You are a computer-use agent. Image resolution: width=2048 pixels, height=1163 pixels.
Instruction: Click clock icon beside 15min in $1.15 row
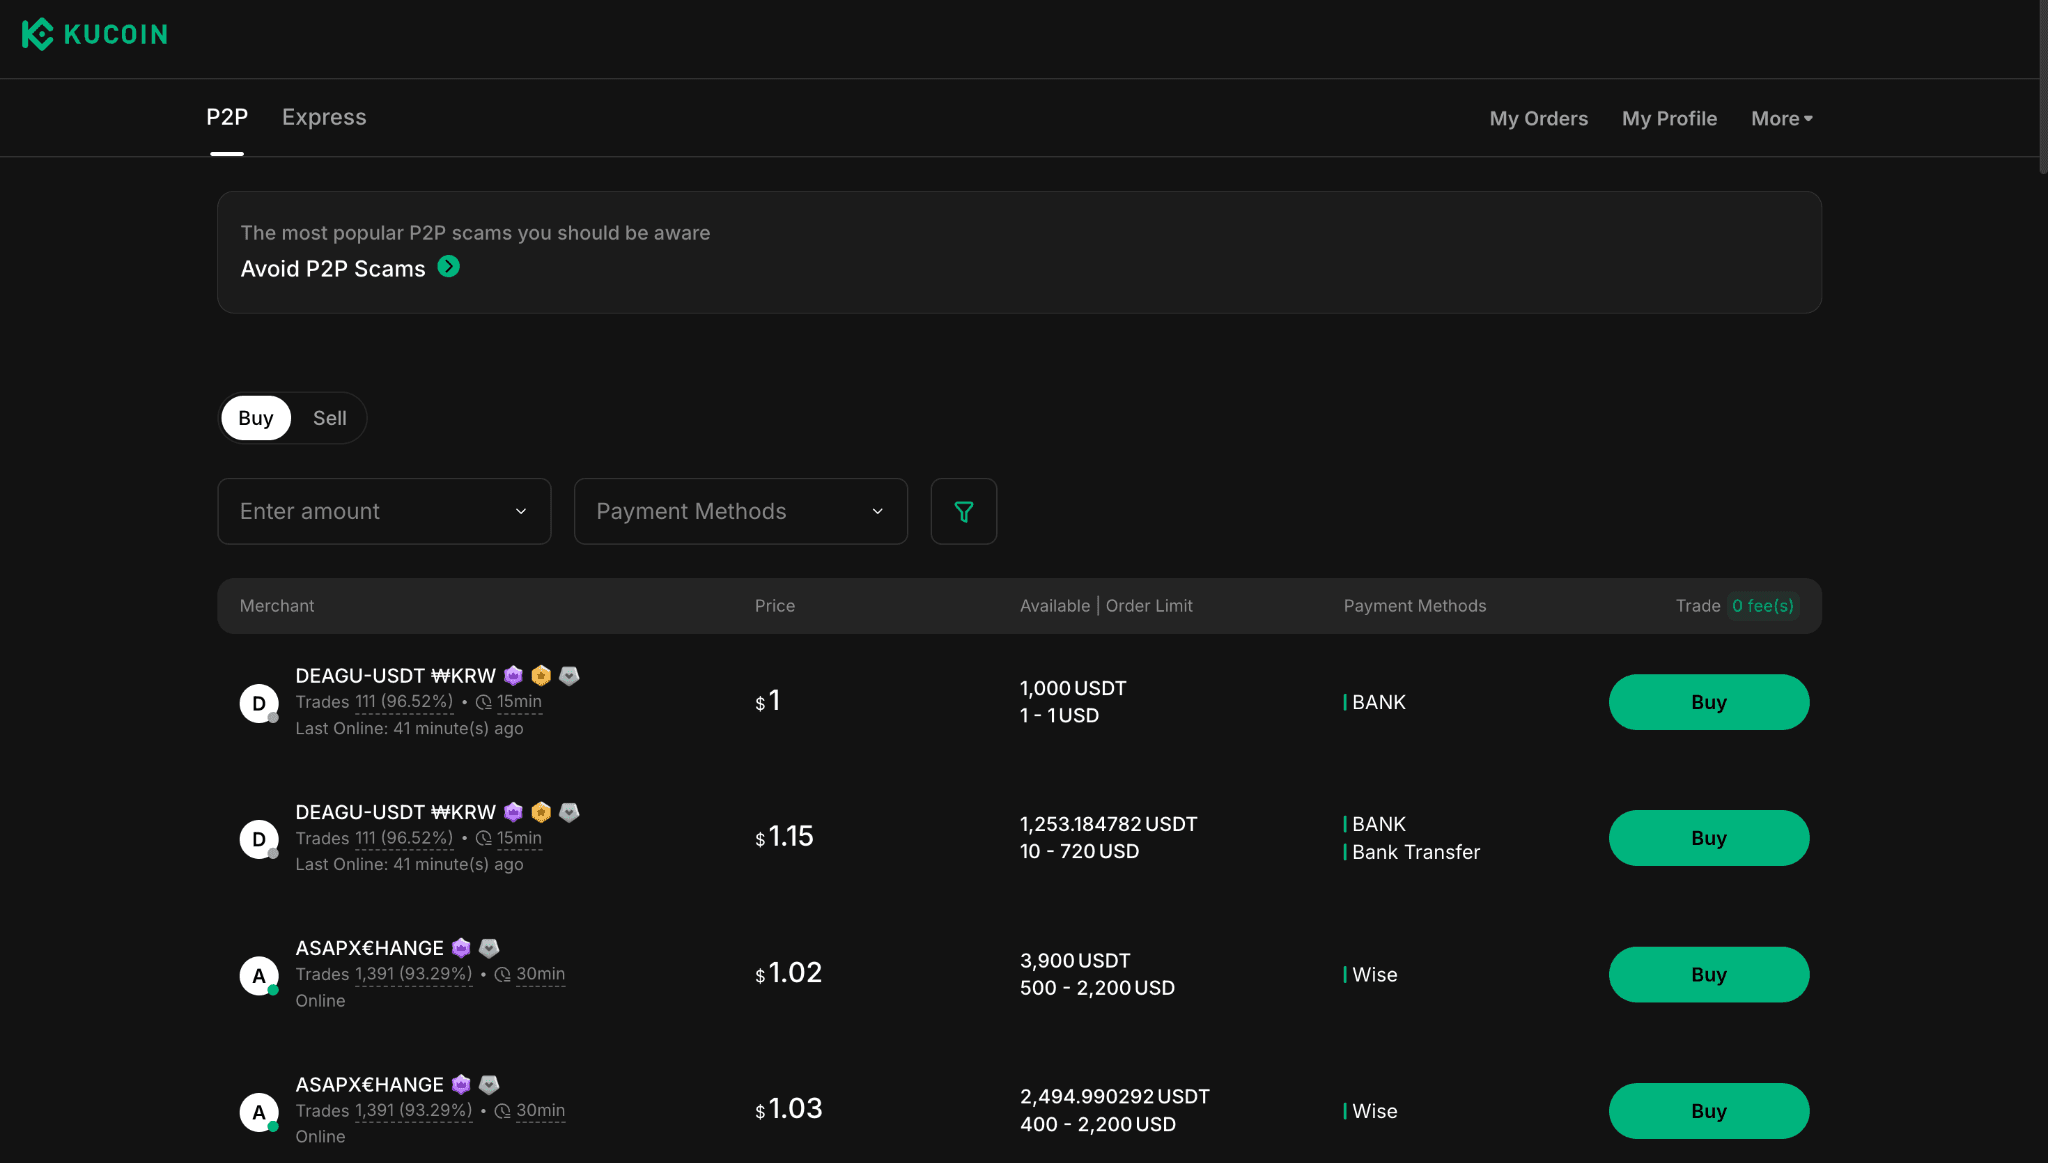484,838
